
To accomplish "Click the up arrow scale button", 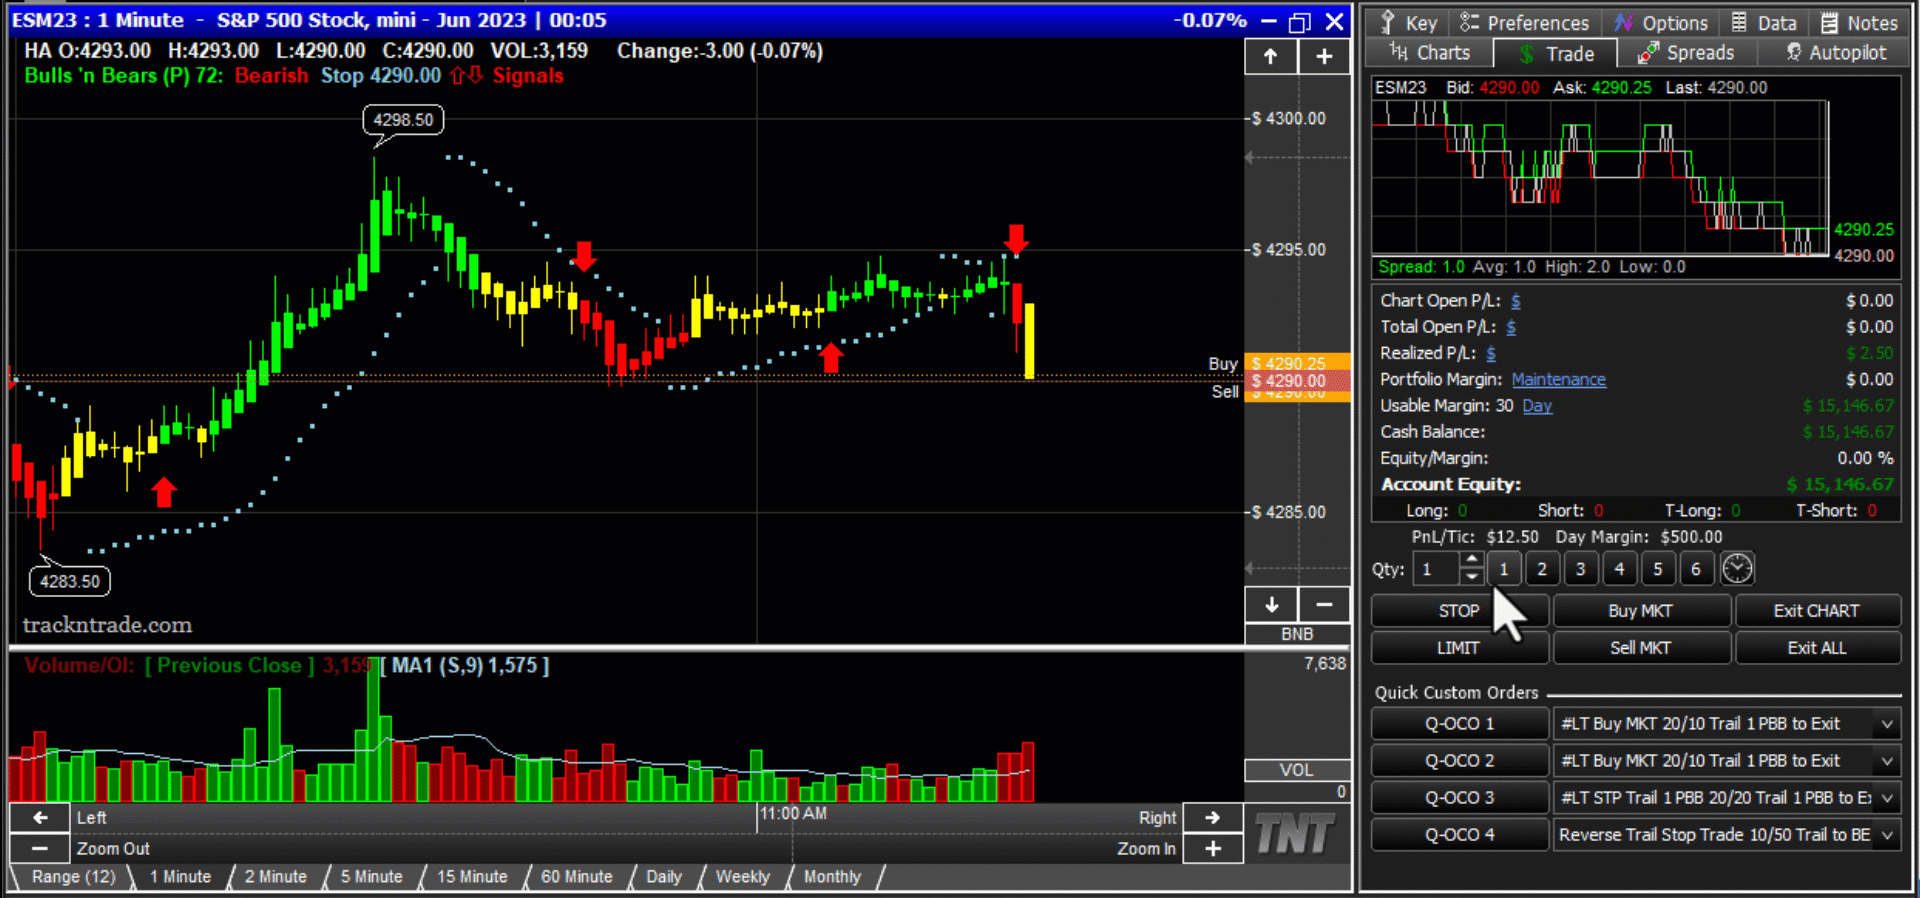I will 1270,57.
